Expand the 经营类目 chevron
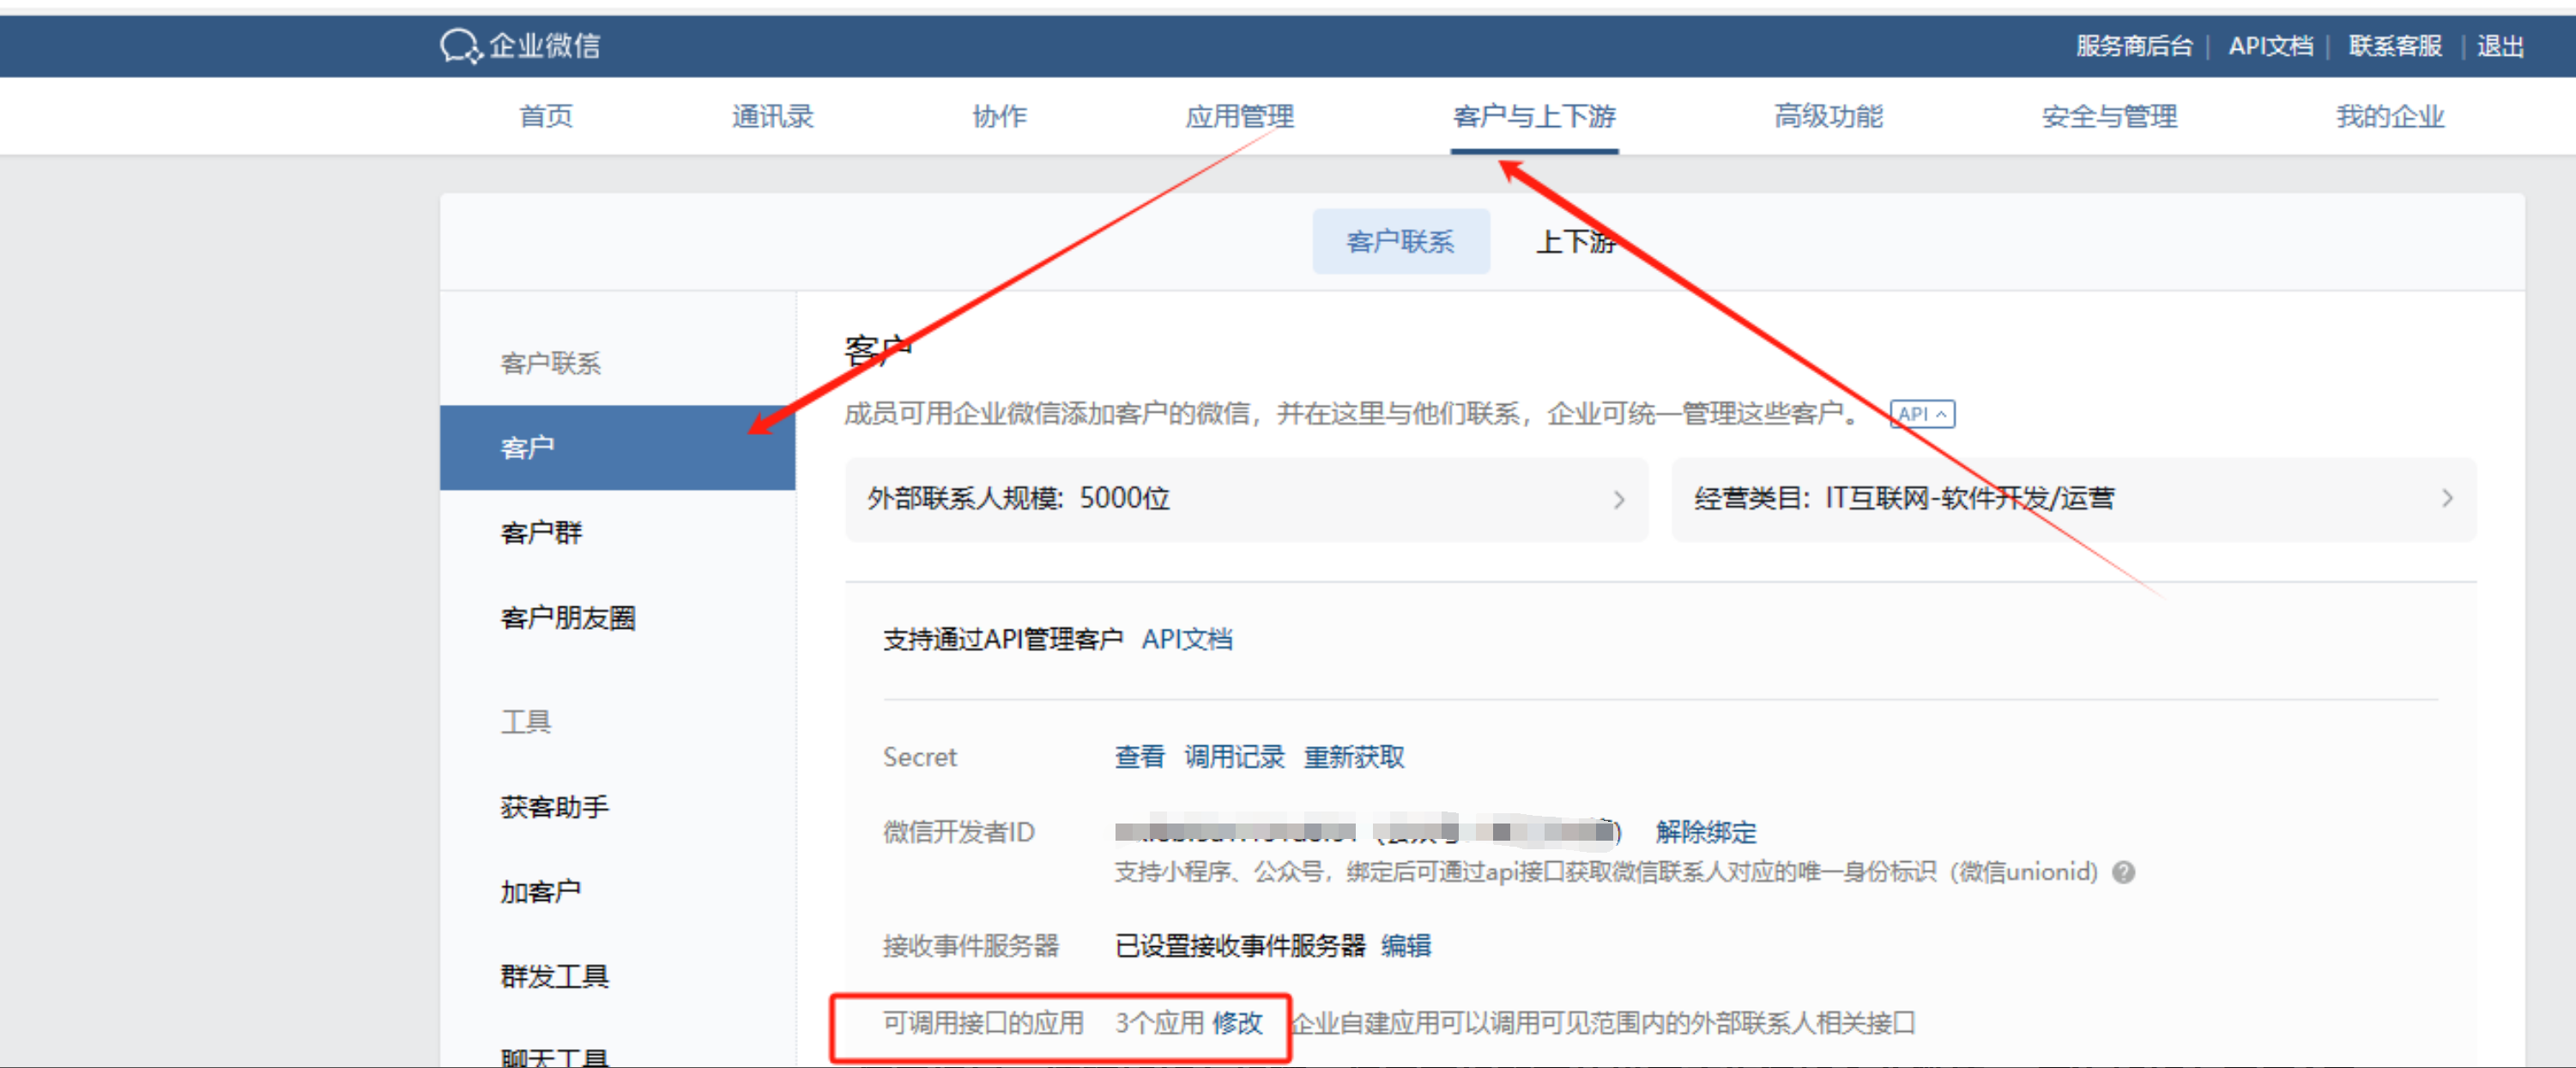Screen dimensions: 2576x1068 click(x=2447, y=498)
